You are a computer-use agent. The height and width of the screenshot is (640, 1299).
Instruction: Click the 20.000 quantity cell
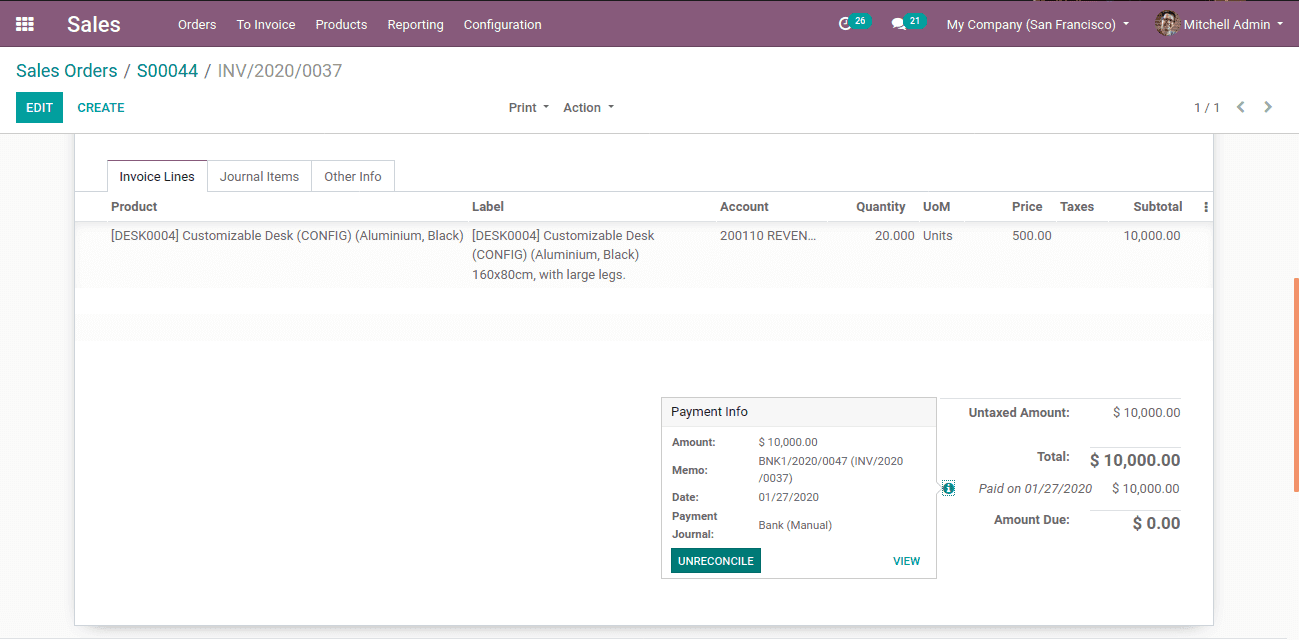(893, 236)
